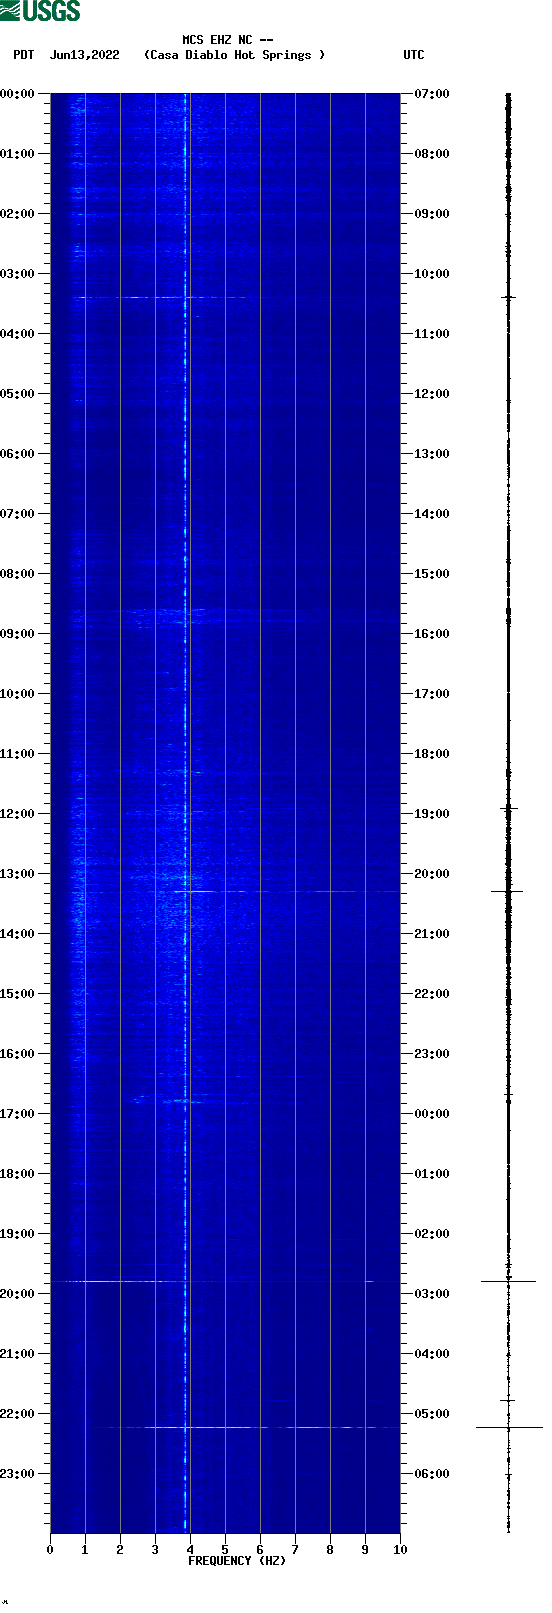Click the 06:00 UTC time label

point(432,1474)
